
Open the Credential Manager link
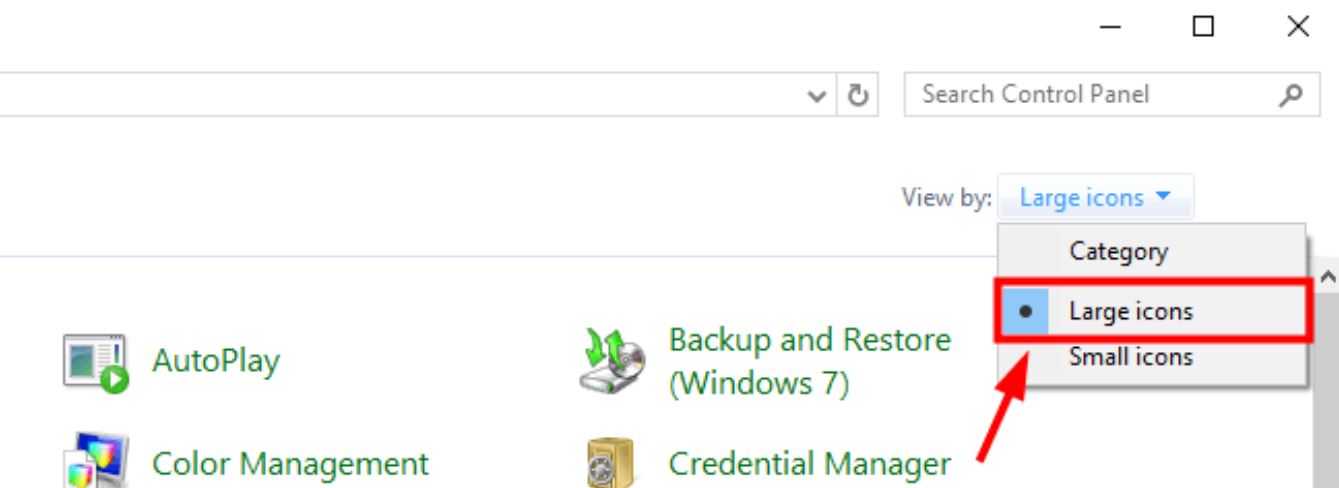coord(810,464)
